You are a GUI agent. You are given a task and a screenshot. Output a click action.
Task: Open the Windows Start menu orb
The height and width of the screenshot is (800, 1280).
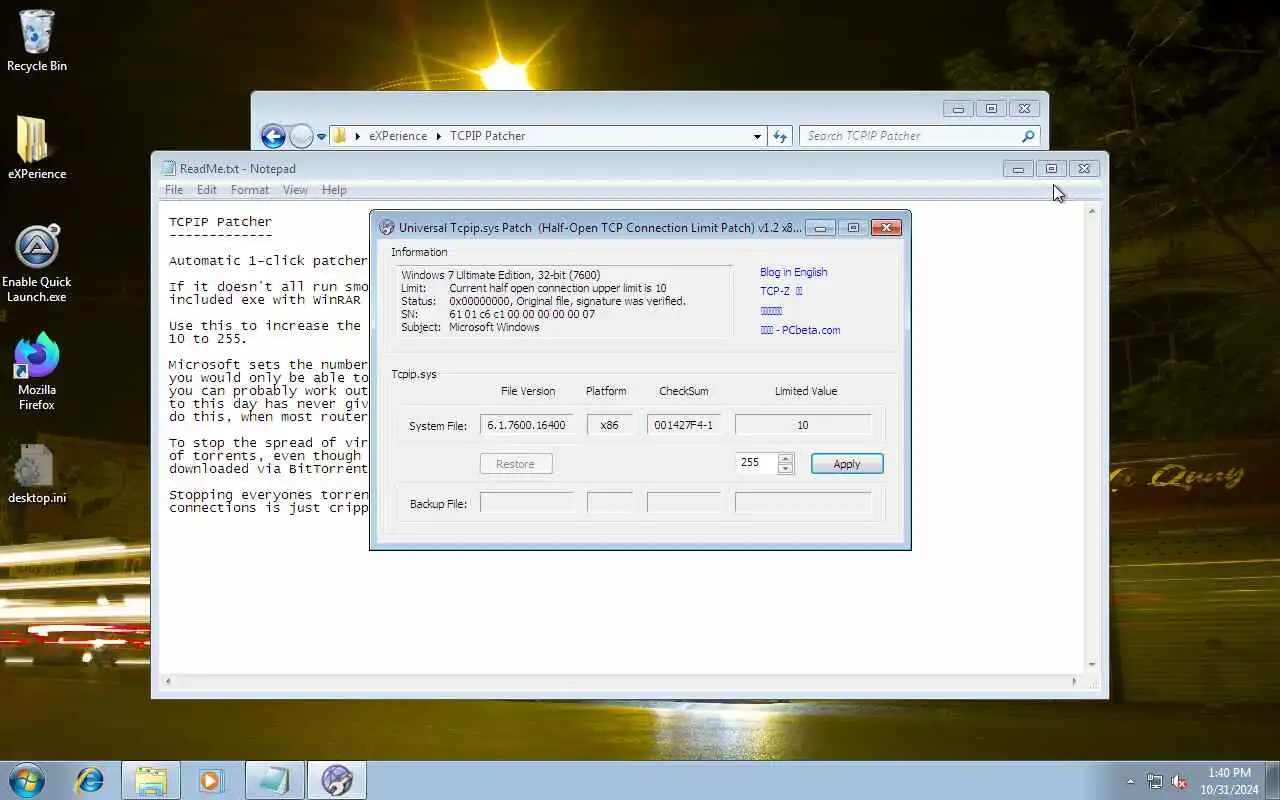point(27,779)
